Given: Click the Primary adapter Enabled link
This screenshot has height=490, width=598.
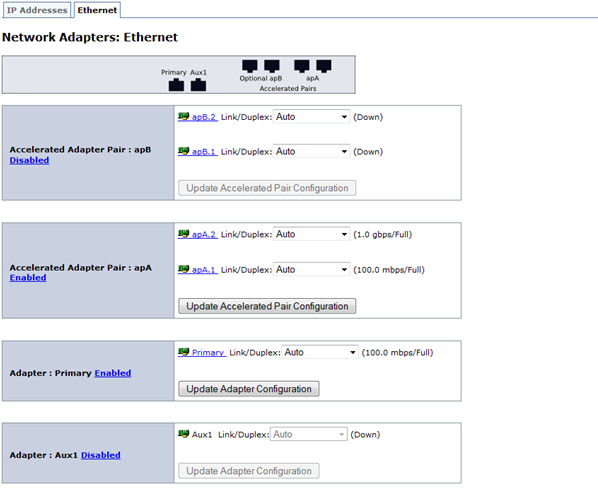Looking at the screenshot, I should tap(113, 373).
